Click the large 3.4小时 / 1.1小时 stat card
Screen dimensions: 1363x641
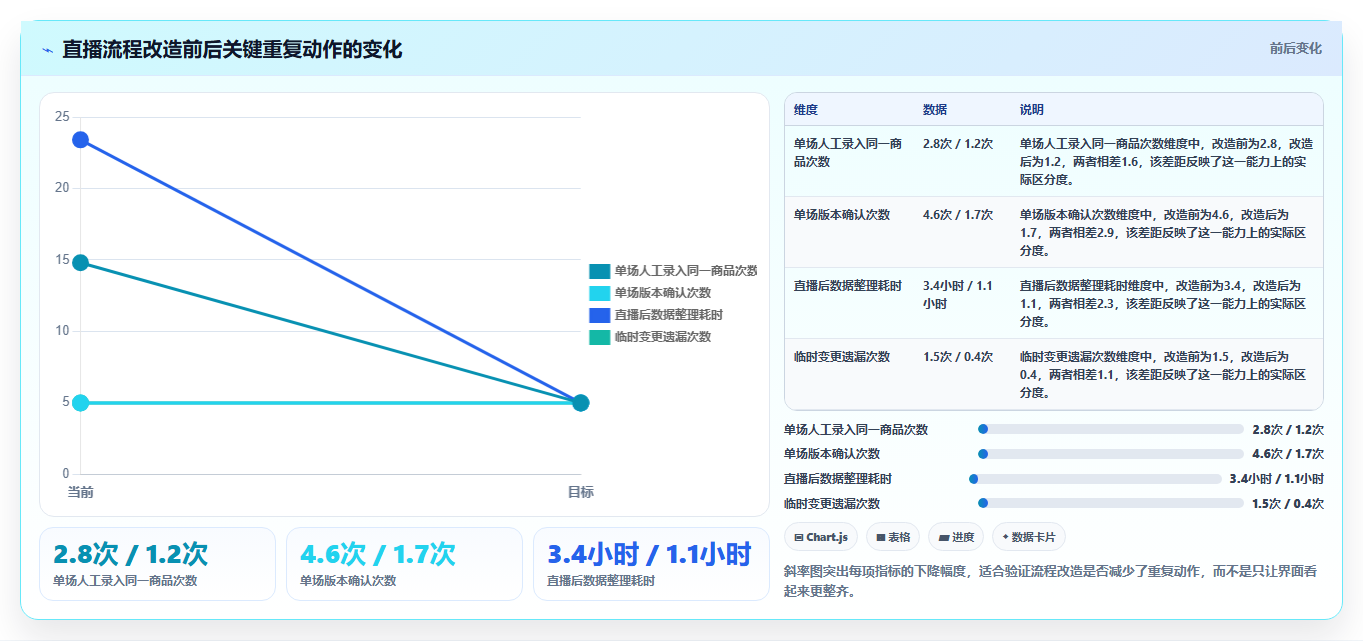651,564
